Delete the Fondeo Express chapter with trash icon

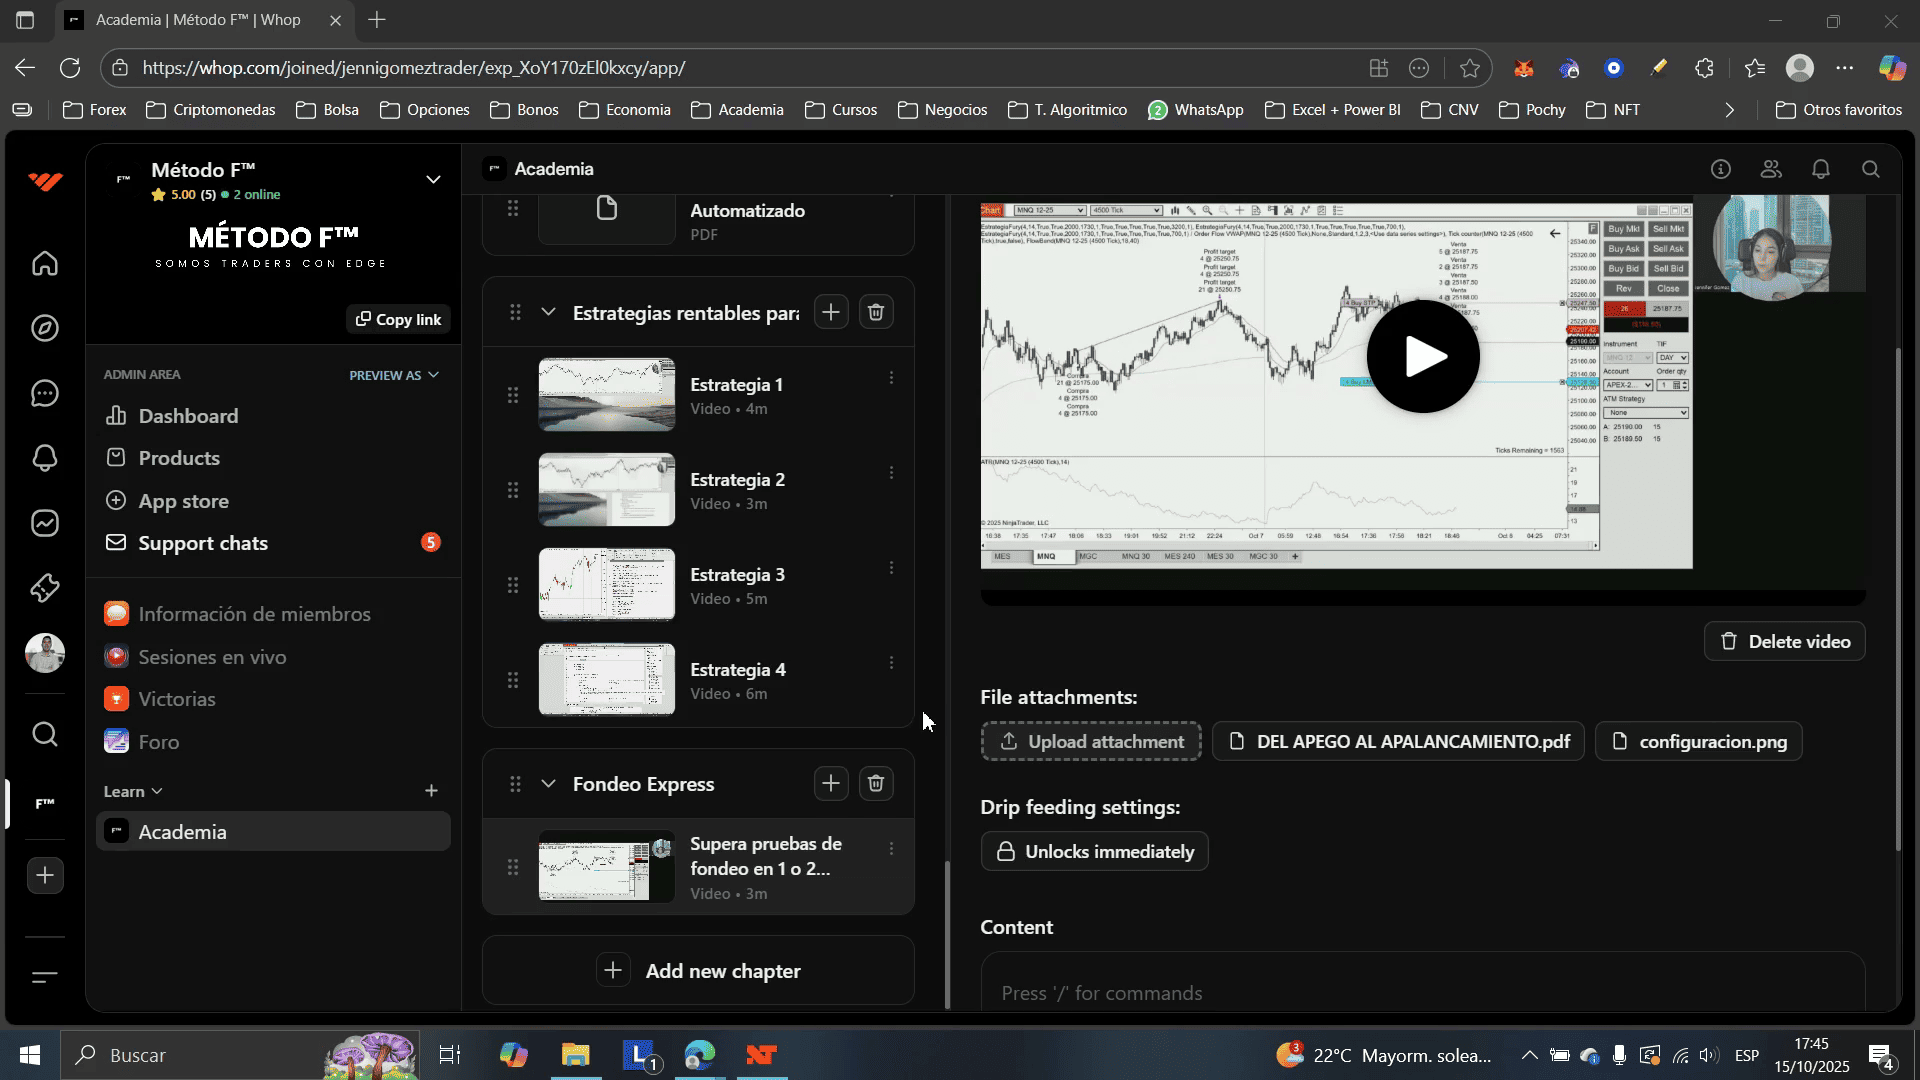pyautogui.click(x=876, y=784)
